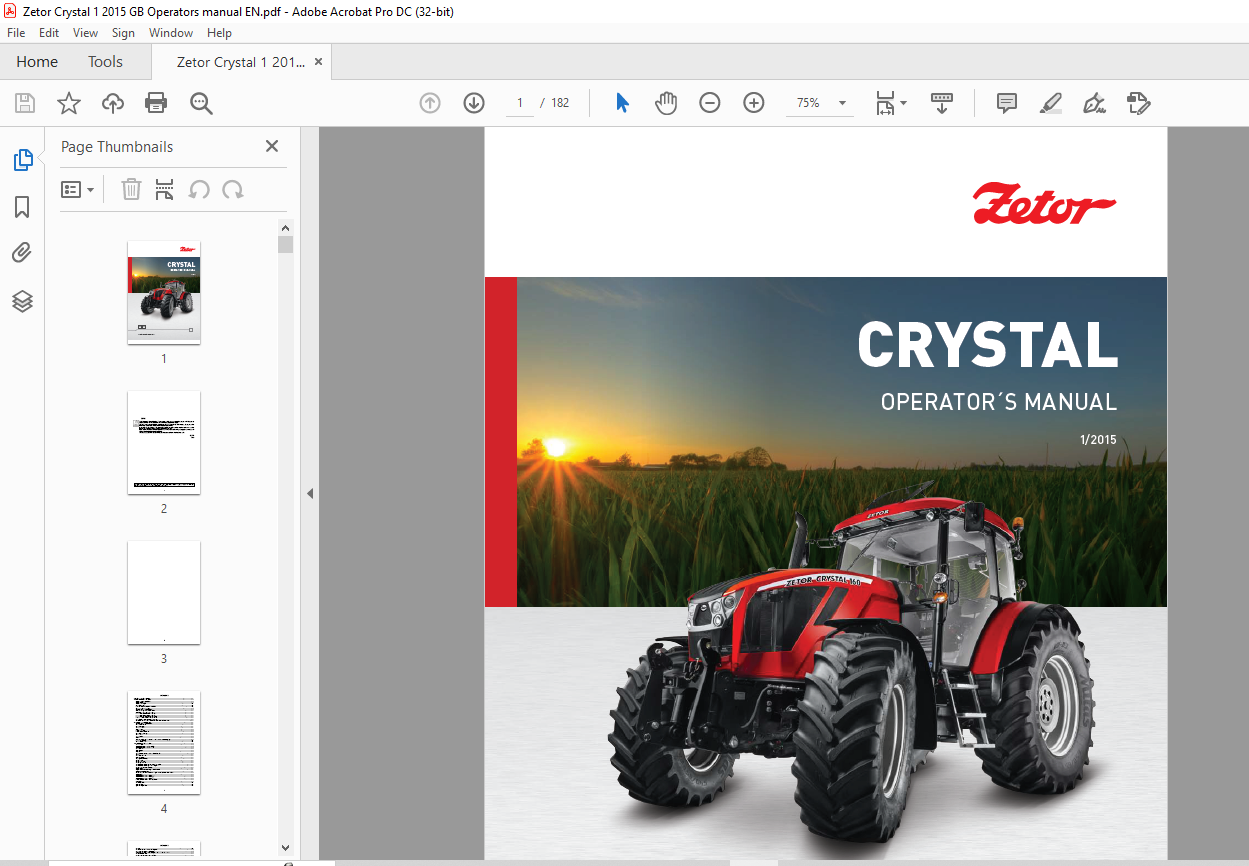Rotate pages clockwise
The width and height of the screenshot is (1249, 866).
click(x=233, y=189)
